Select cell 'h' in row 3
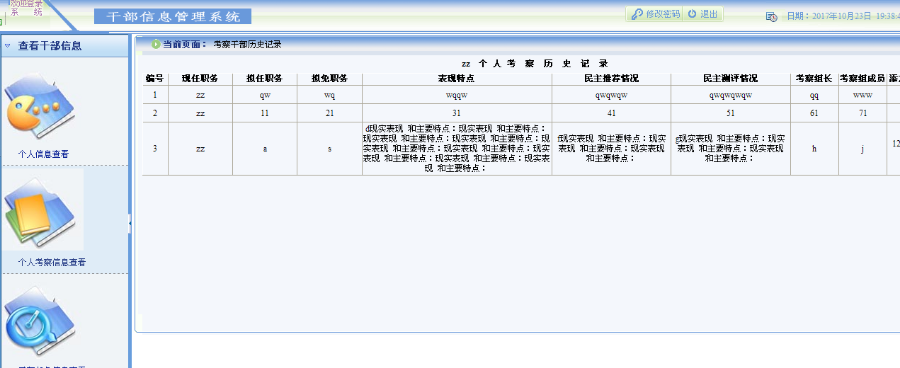Screen dimensions: 900x368 pyautogui.click(x=814, y=149)
